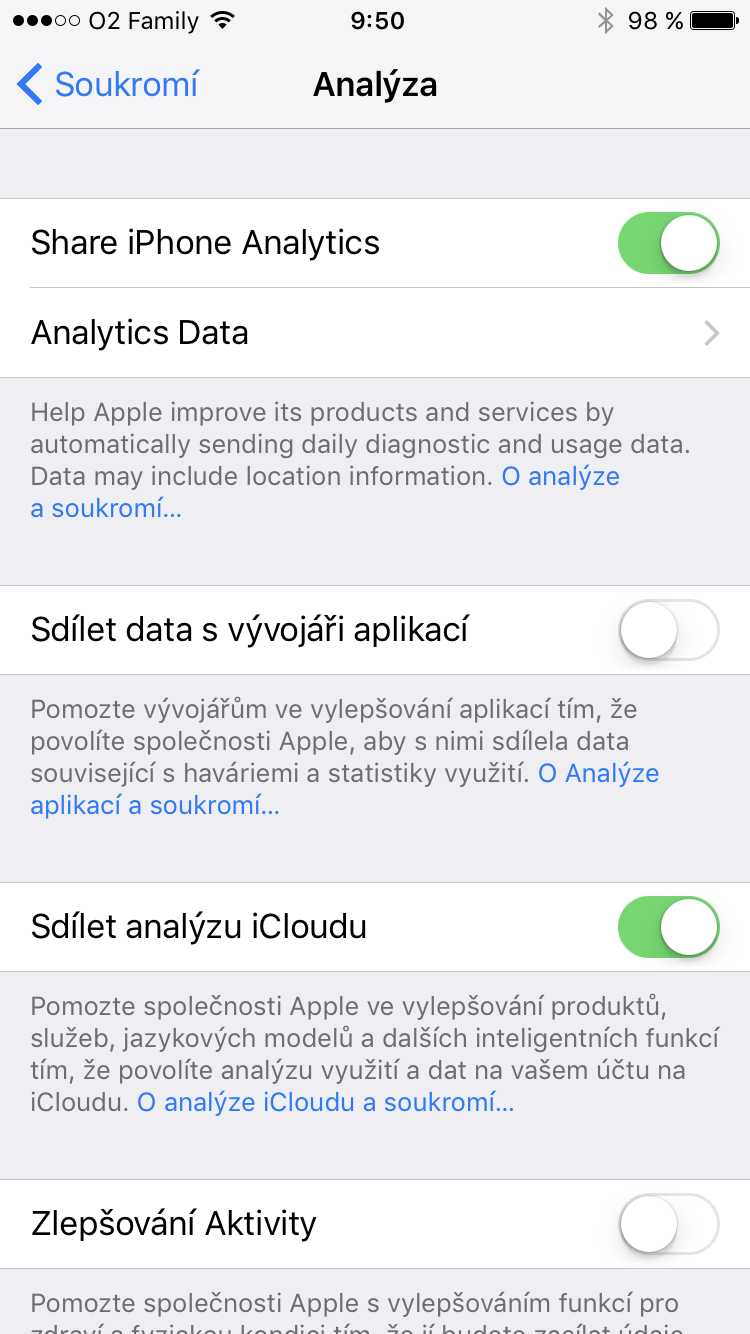Tap the Analýza page title
The width and height of the screenshot is (750, 1334).
(375, 85)
